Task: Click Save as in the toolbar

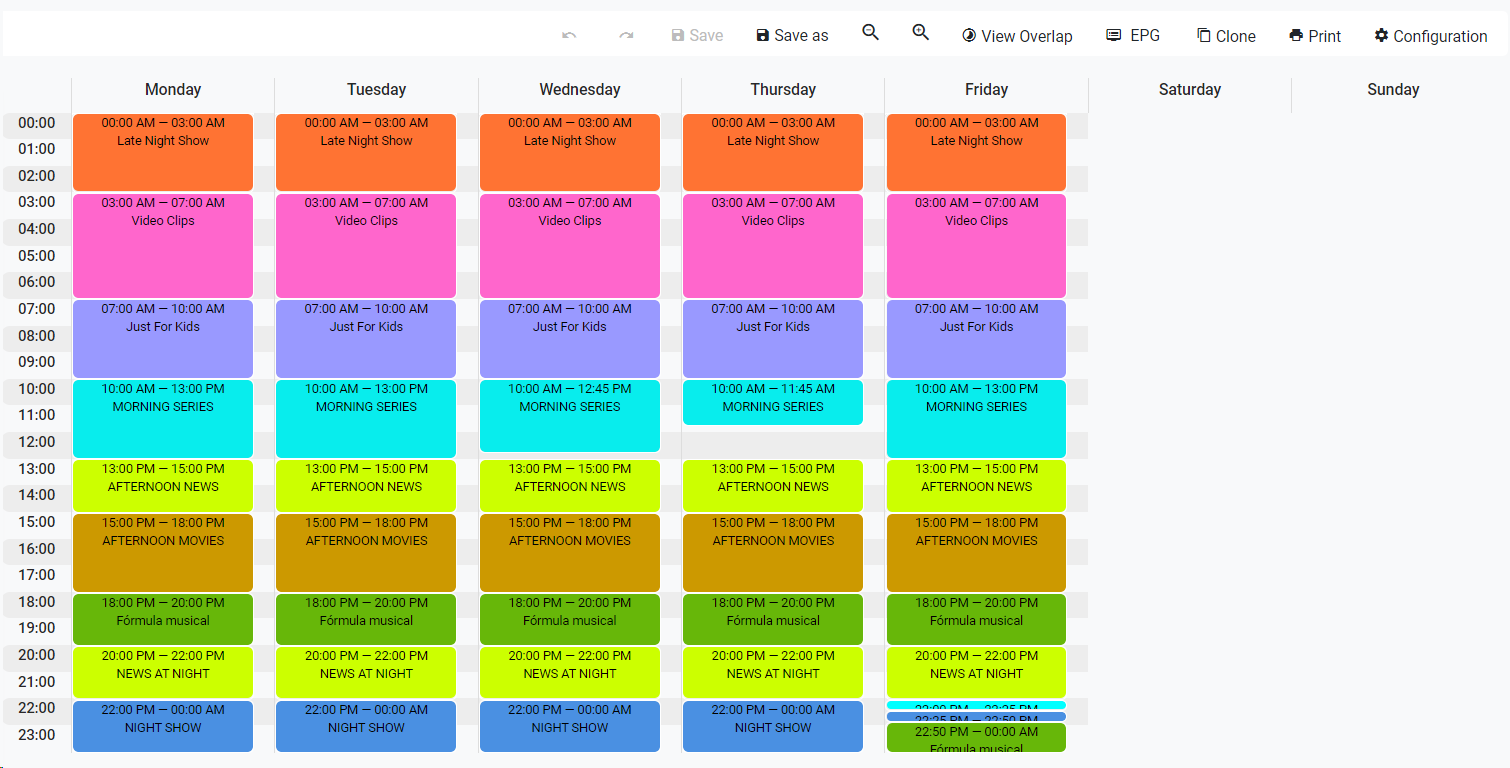Action: 792,36
